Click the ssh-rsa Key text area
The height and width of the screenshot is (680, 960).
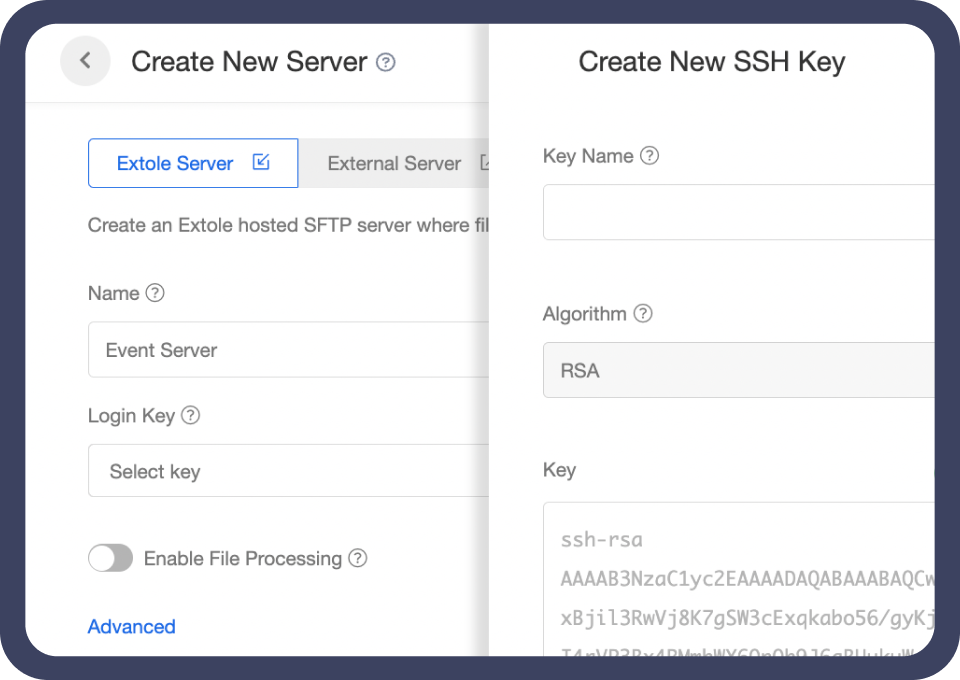pos(738,579)
